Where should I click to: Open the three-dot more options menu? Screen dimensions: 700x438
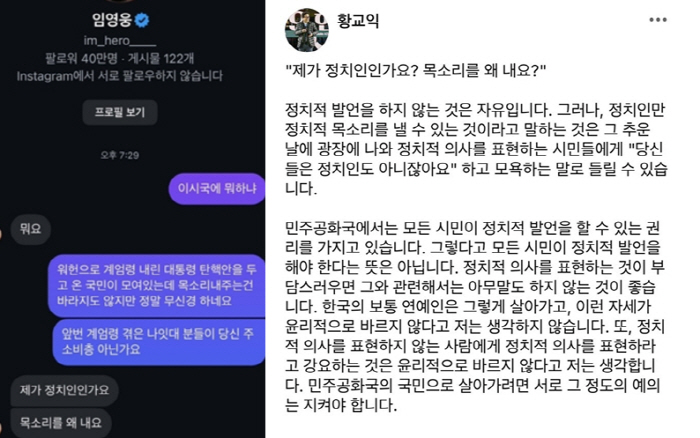[658, 20]
